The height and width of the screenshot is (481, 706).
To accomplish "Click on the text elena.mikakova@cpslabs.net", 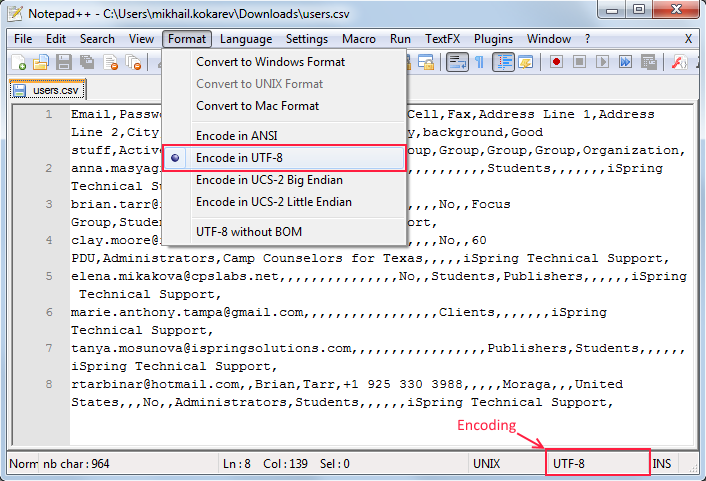I will pyautogui.click(x=175, y=276).
